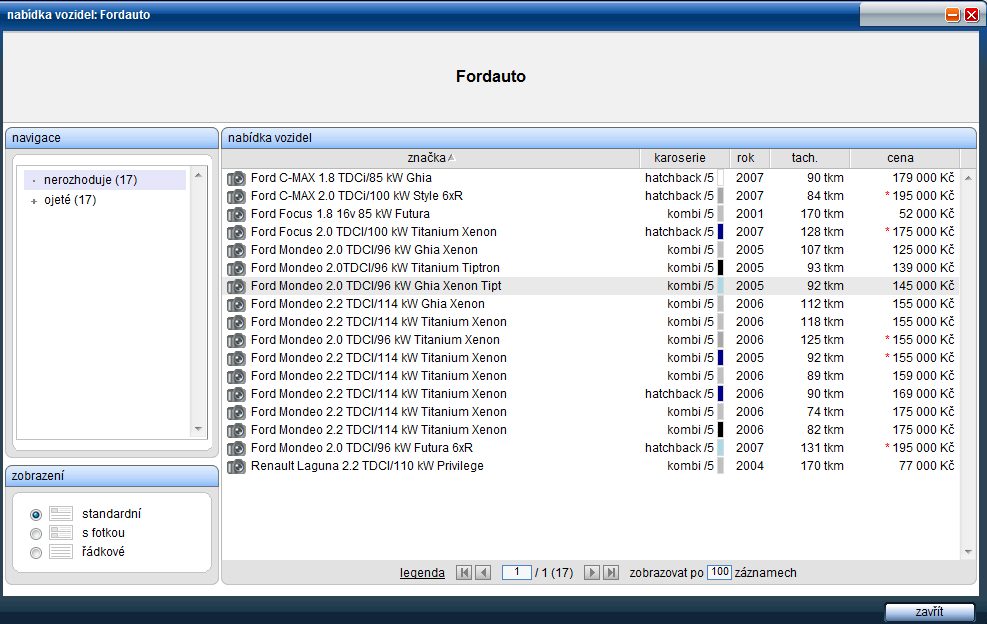Click dark blue color swatch of Ford Focus 2.0 Titanium

click(x=720, y=232)
